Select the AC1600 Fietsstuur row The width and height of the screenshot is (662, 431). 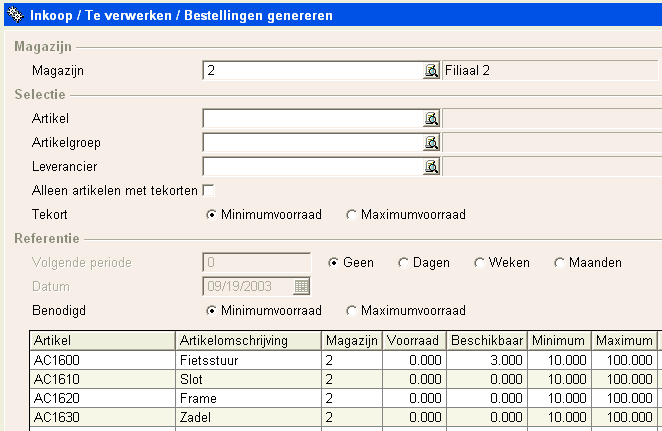pos(345,360)
